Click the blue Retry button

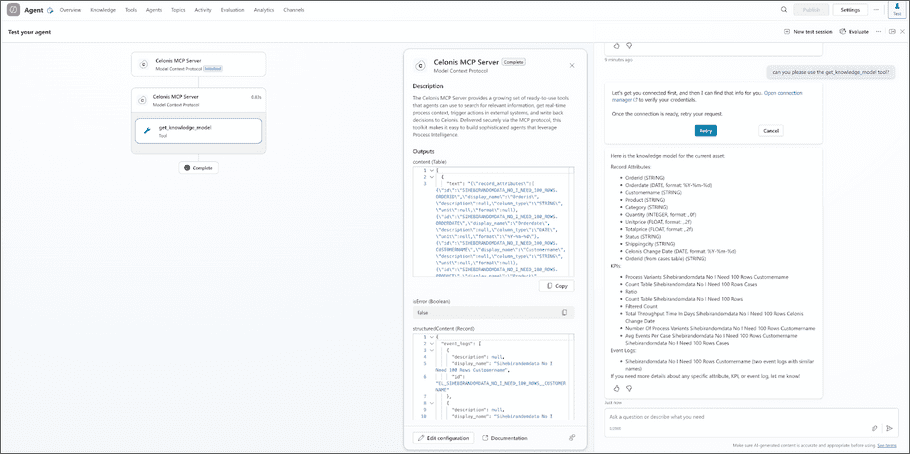[x=706, y=131]
